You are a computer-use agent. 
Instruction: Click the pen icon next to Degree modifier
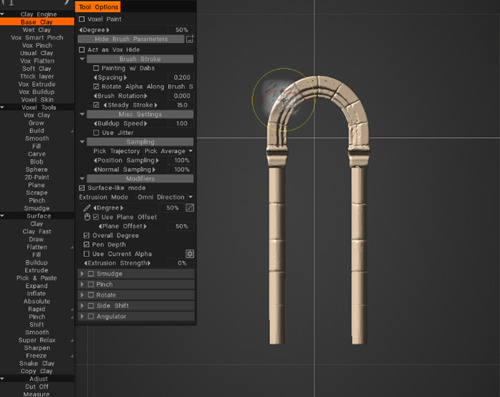click(x=87, y=208)
